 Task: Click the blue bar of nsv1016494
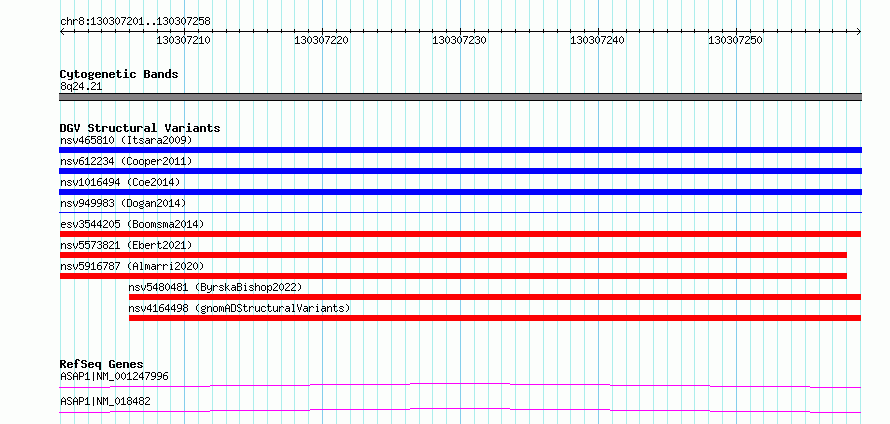460,192
